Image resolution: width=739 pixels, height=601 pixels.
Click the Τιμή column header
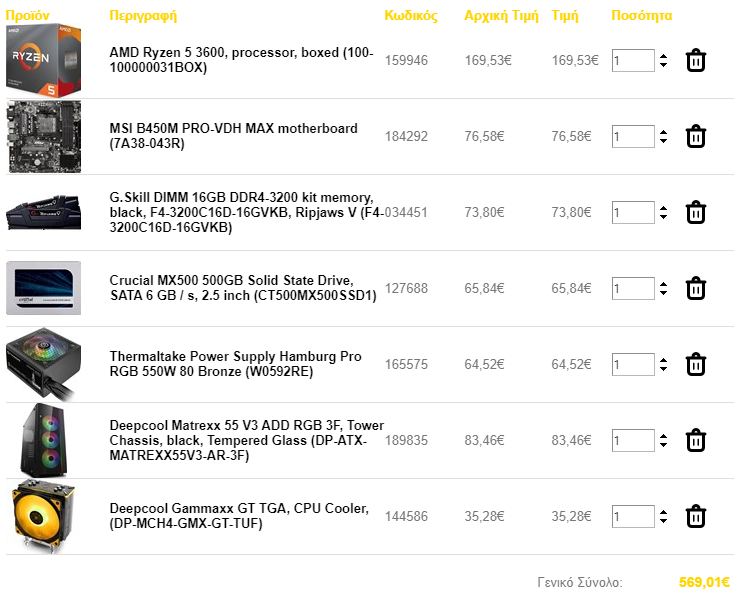(x=565, y=16)
